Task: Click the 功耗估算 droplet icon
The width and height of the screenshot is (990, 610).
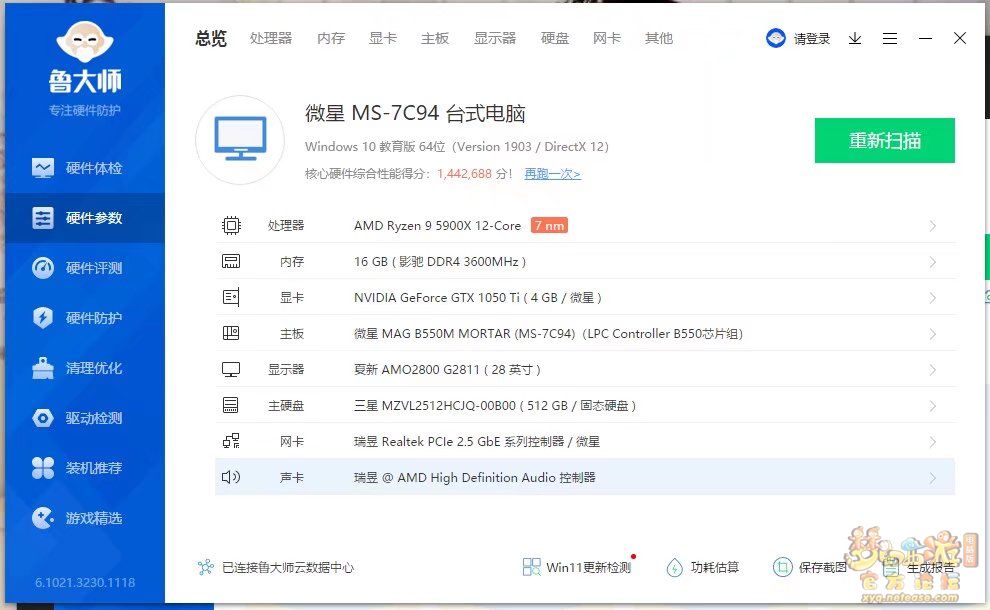Action: tap(674, 567)
